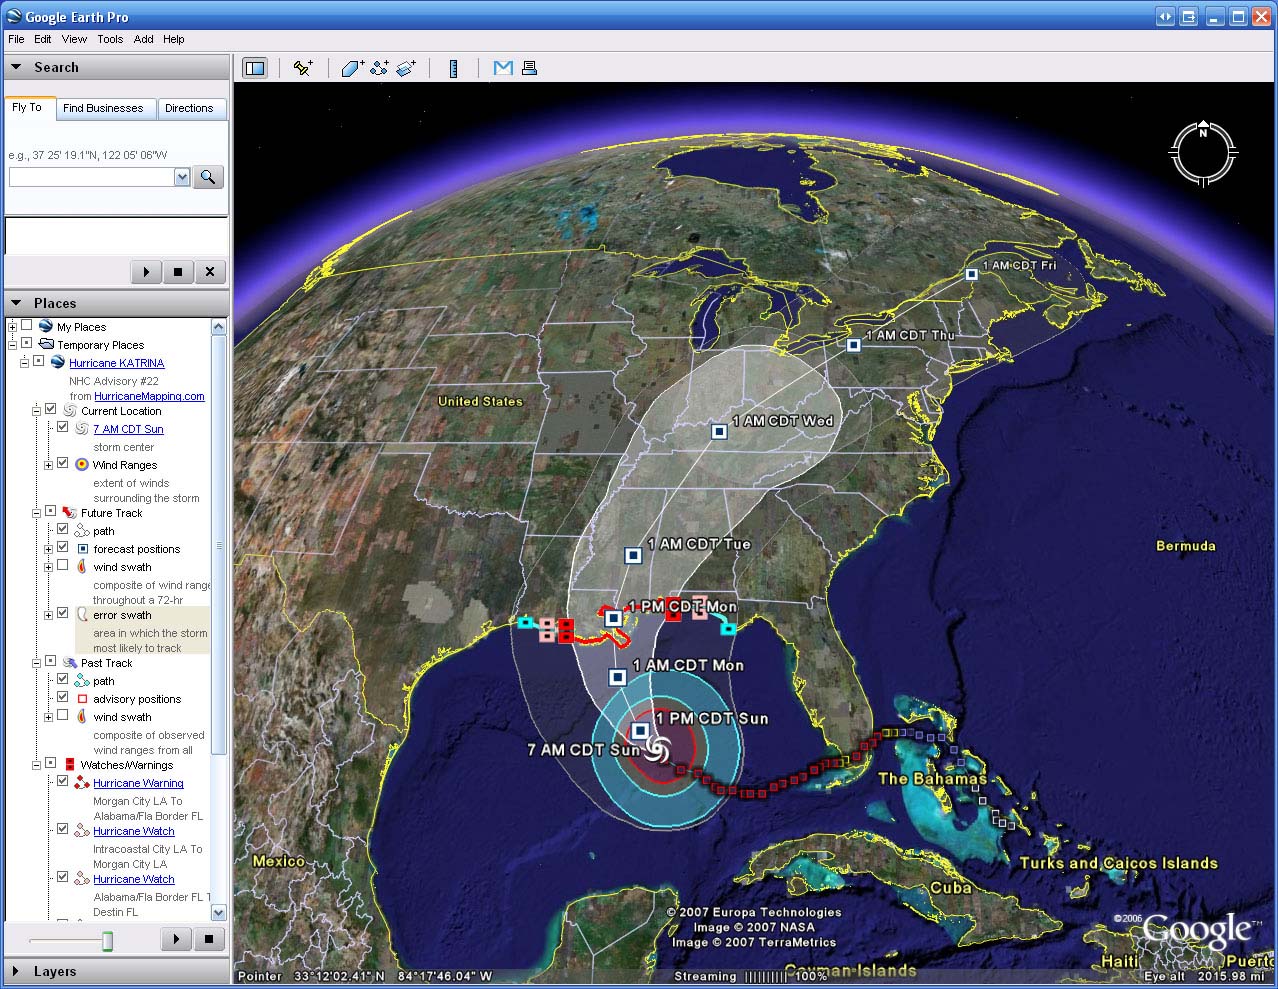Enable the Future Track wind swath checkbox
Image resolution: width=1278 pixels, height=989 pixels.
pyautogui.click(x=63, y=565)
